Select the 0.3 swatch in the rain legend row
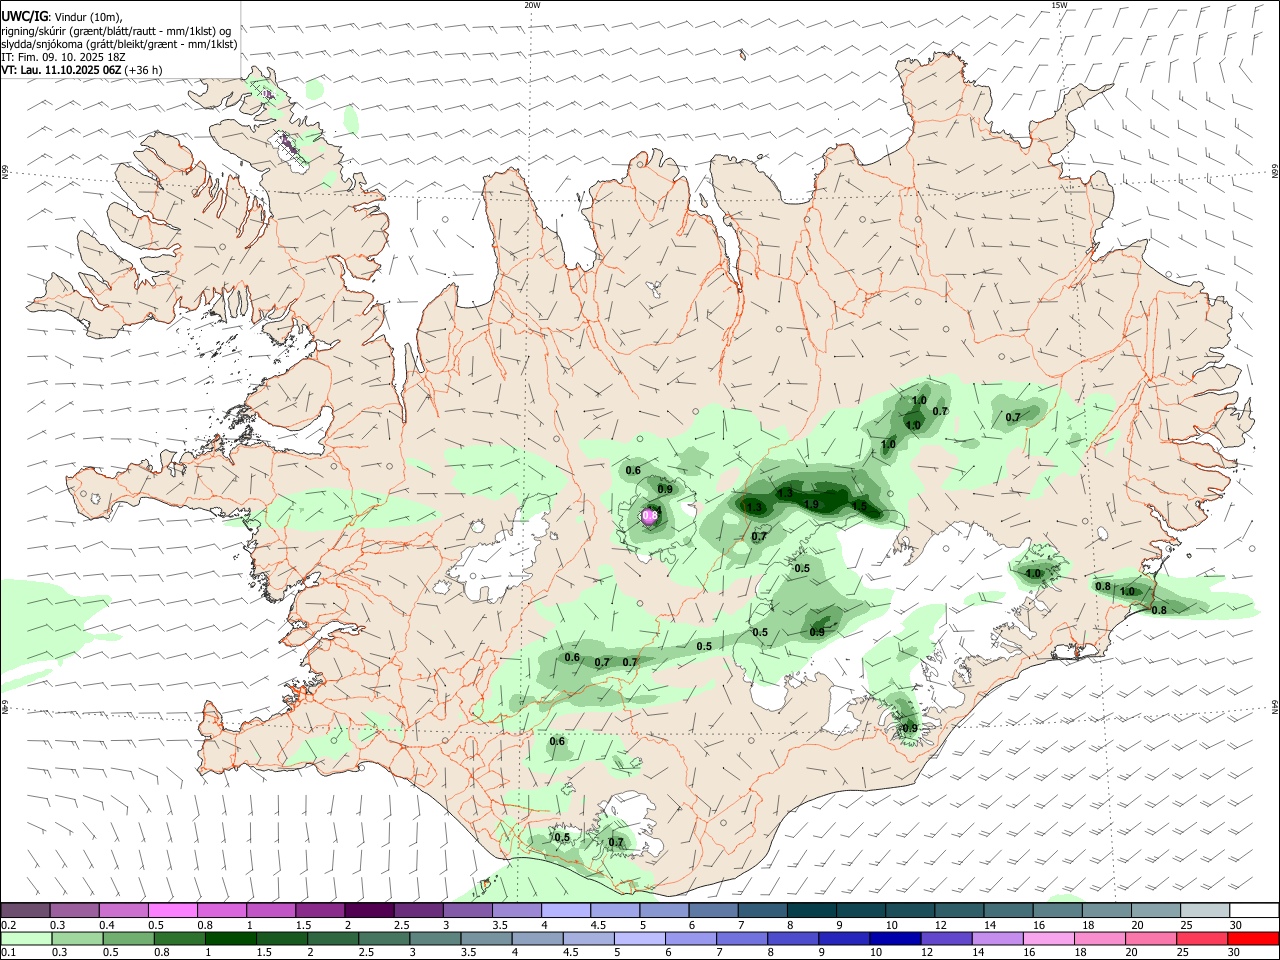This screenshot has width=1280, height=960. coord(78,938)
